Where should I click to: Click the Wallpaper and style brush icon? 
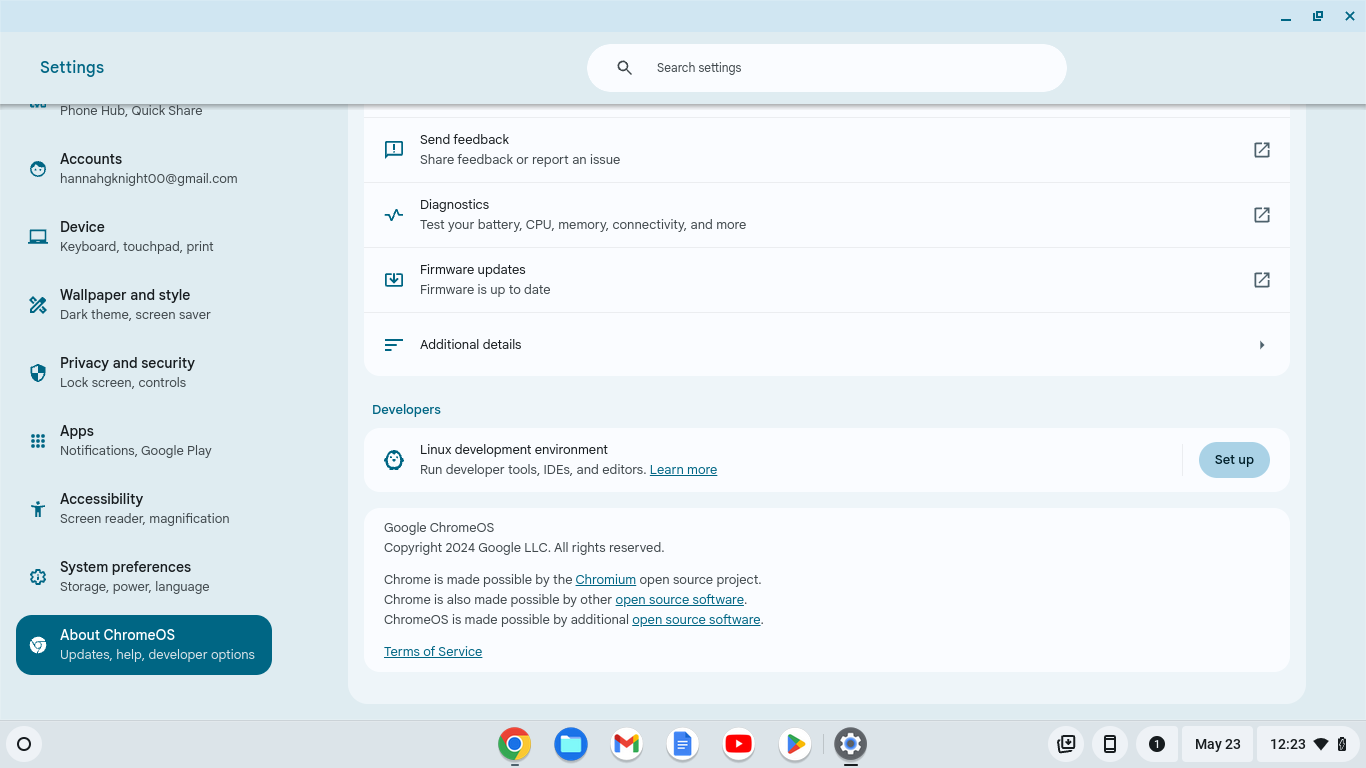(x=38, y=305)
